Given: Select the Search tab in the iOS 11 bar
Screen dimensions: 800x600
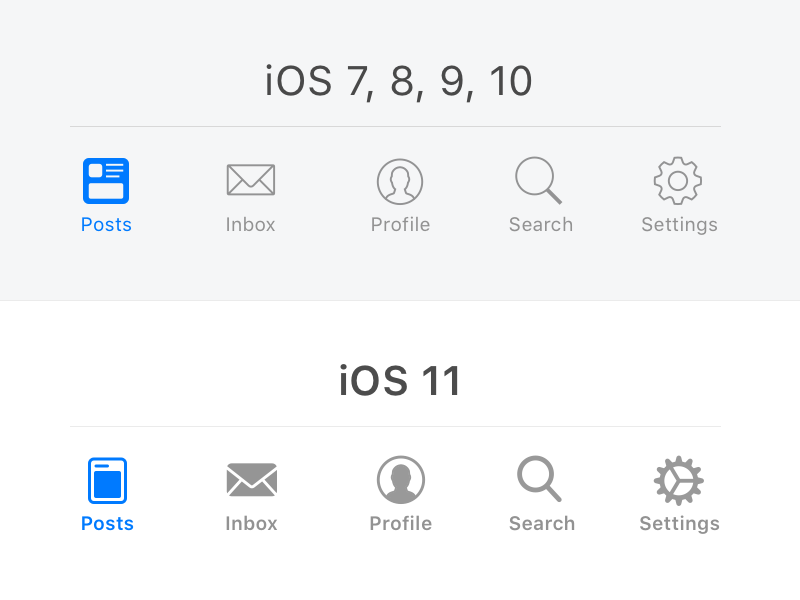Looking at the screenshot, I should click(541, 523).
